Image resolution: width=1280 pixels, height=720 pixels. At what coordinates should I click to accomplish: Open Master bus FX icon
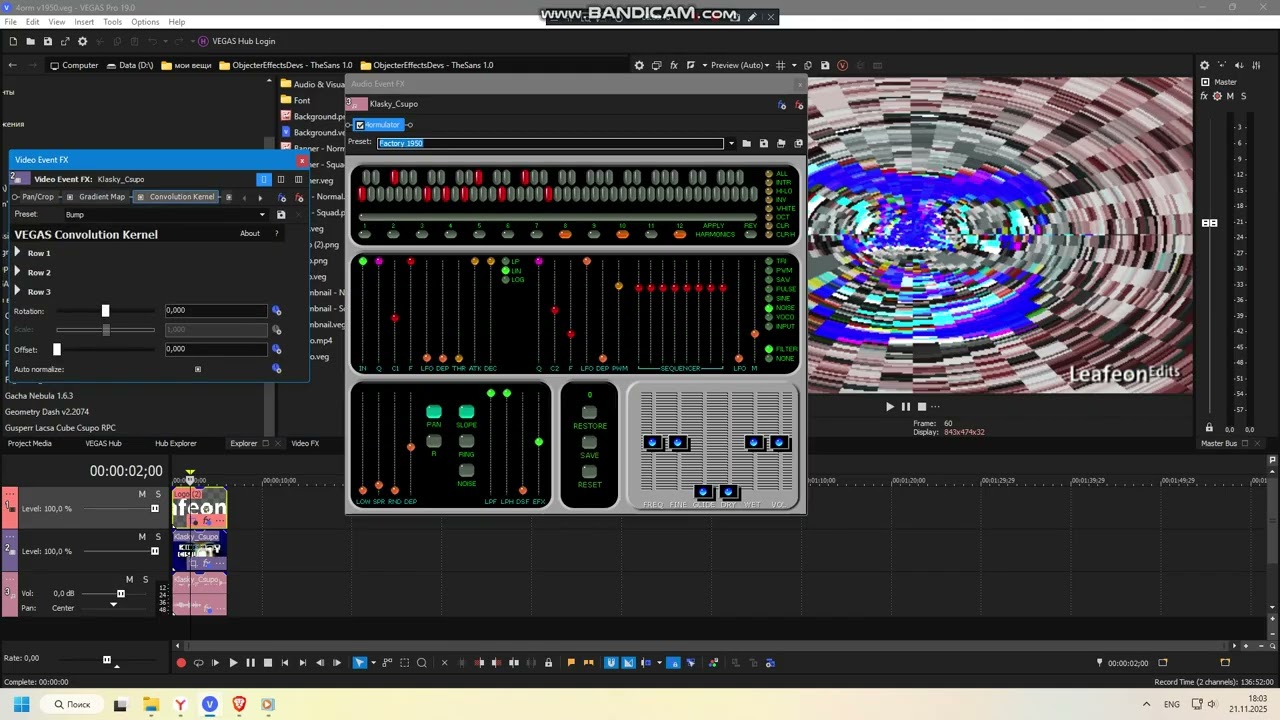click(x=1204, y=96)
